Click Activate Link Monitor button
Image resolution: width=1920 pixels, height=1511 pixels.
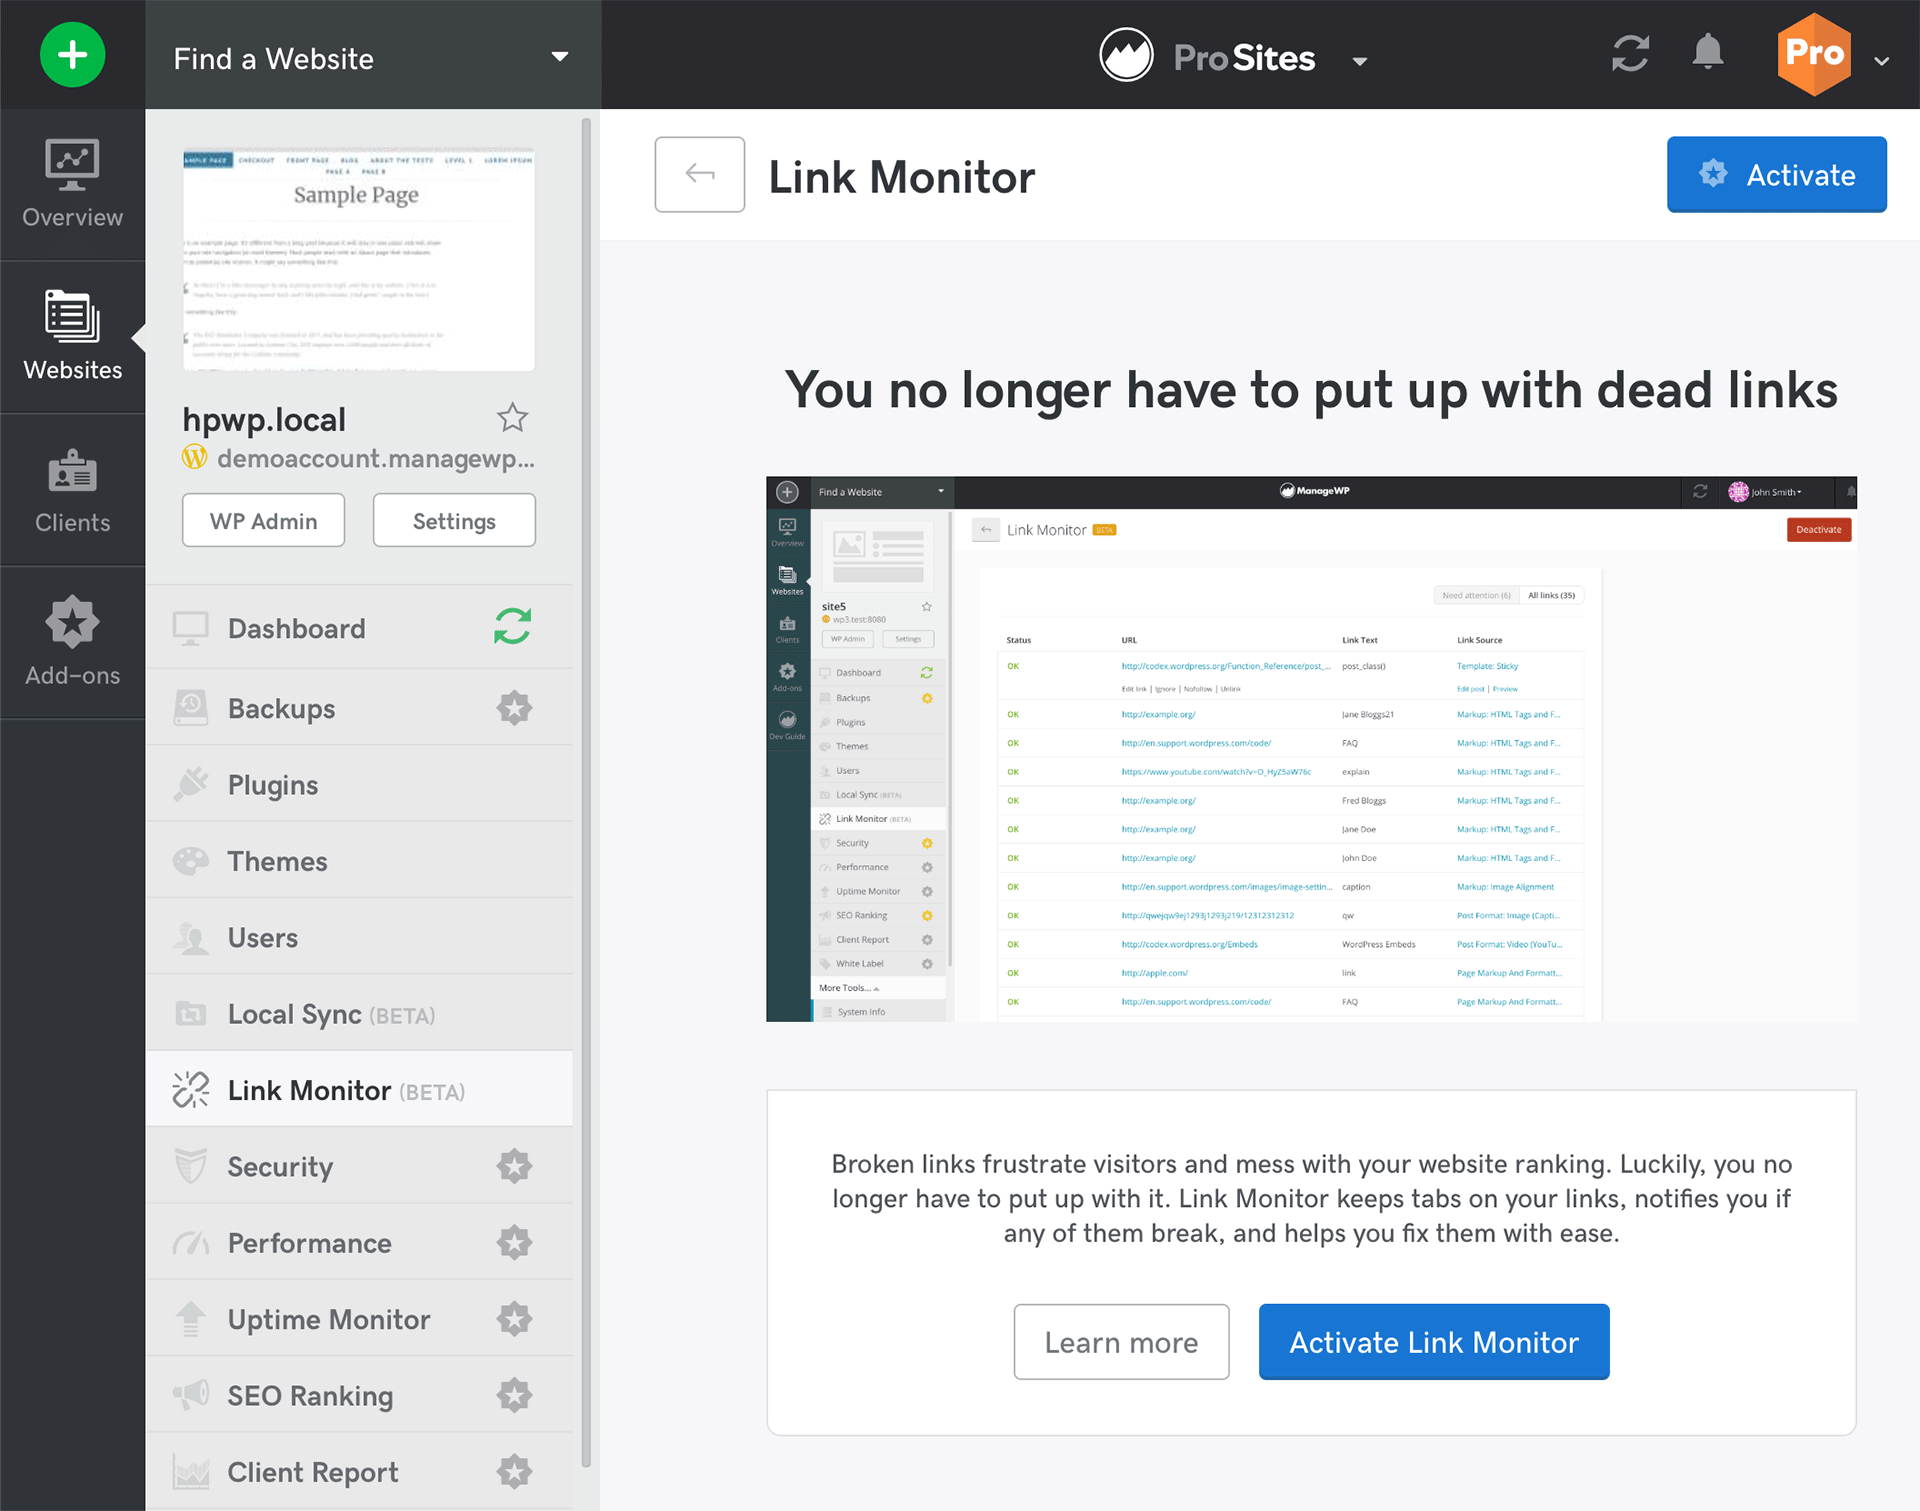[1433, 1341]
